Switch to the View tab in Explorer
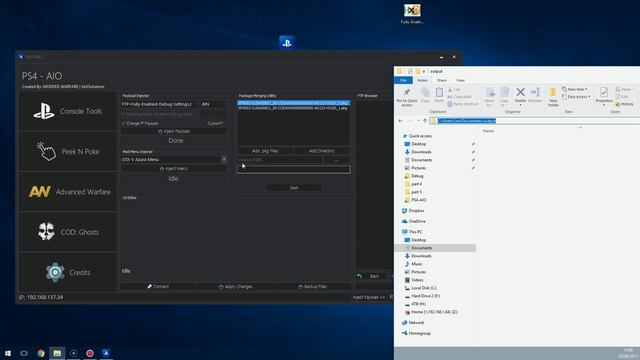640x360 pixels. click(x=460, y=80)
